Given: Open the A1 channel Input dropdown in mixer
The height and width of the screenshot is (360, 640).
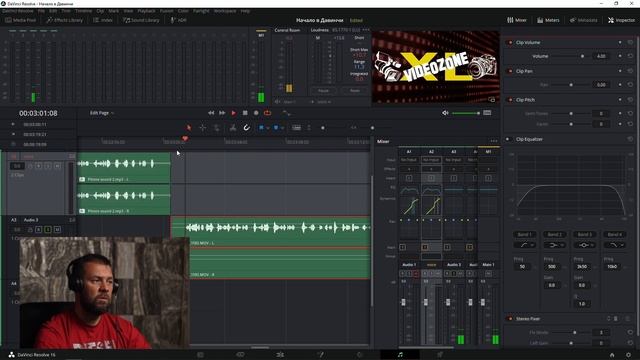Looking at the screenshot, I should coord(409,160).
